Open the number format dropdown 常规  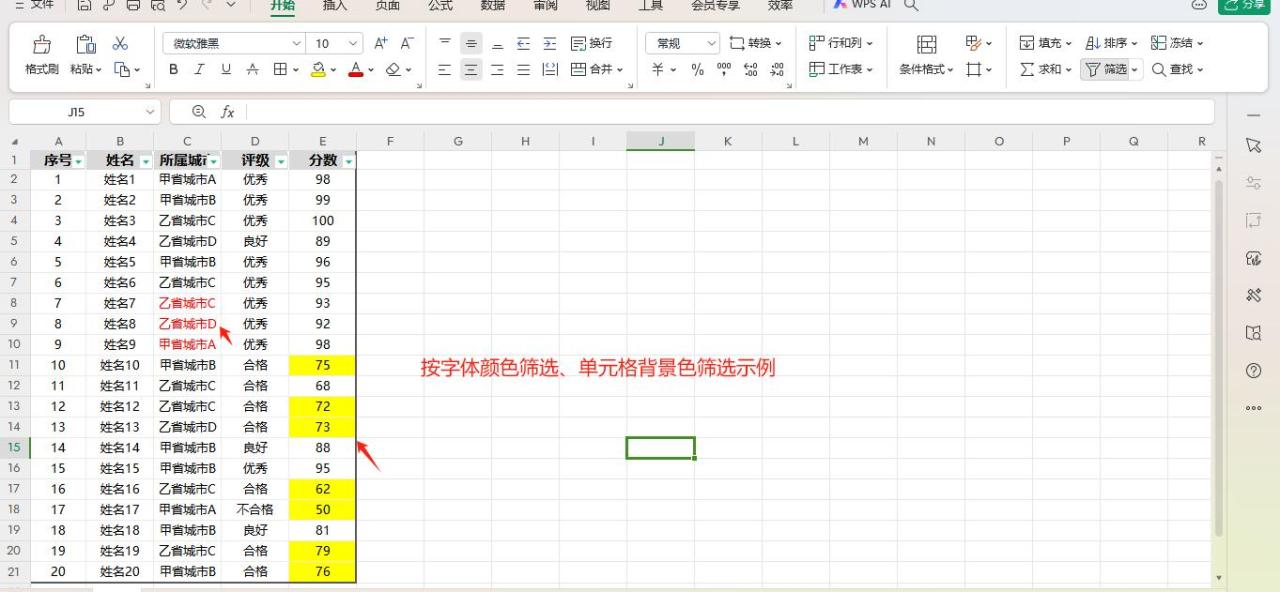click(x=682, y=44)
